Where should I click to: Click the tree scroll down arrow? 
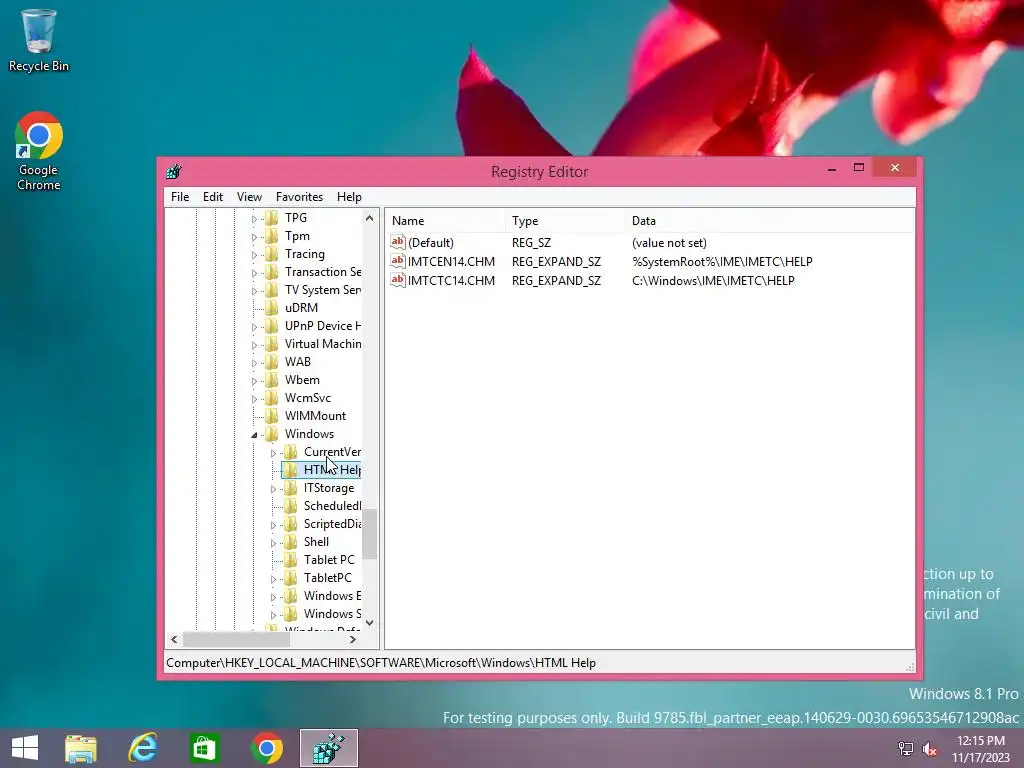click(370, 623)
